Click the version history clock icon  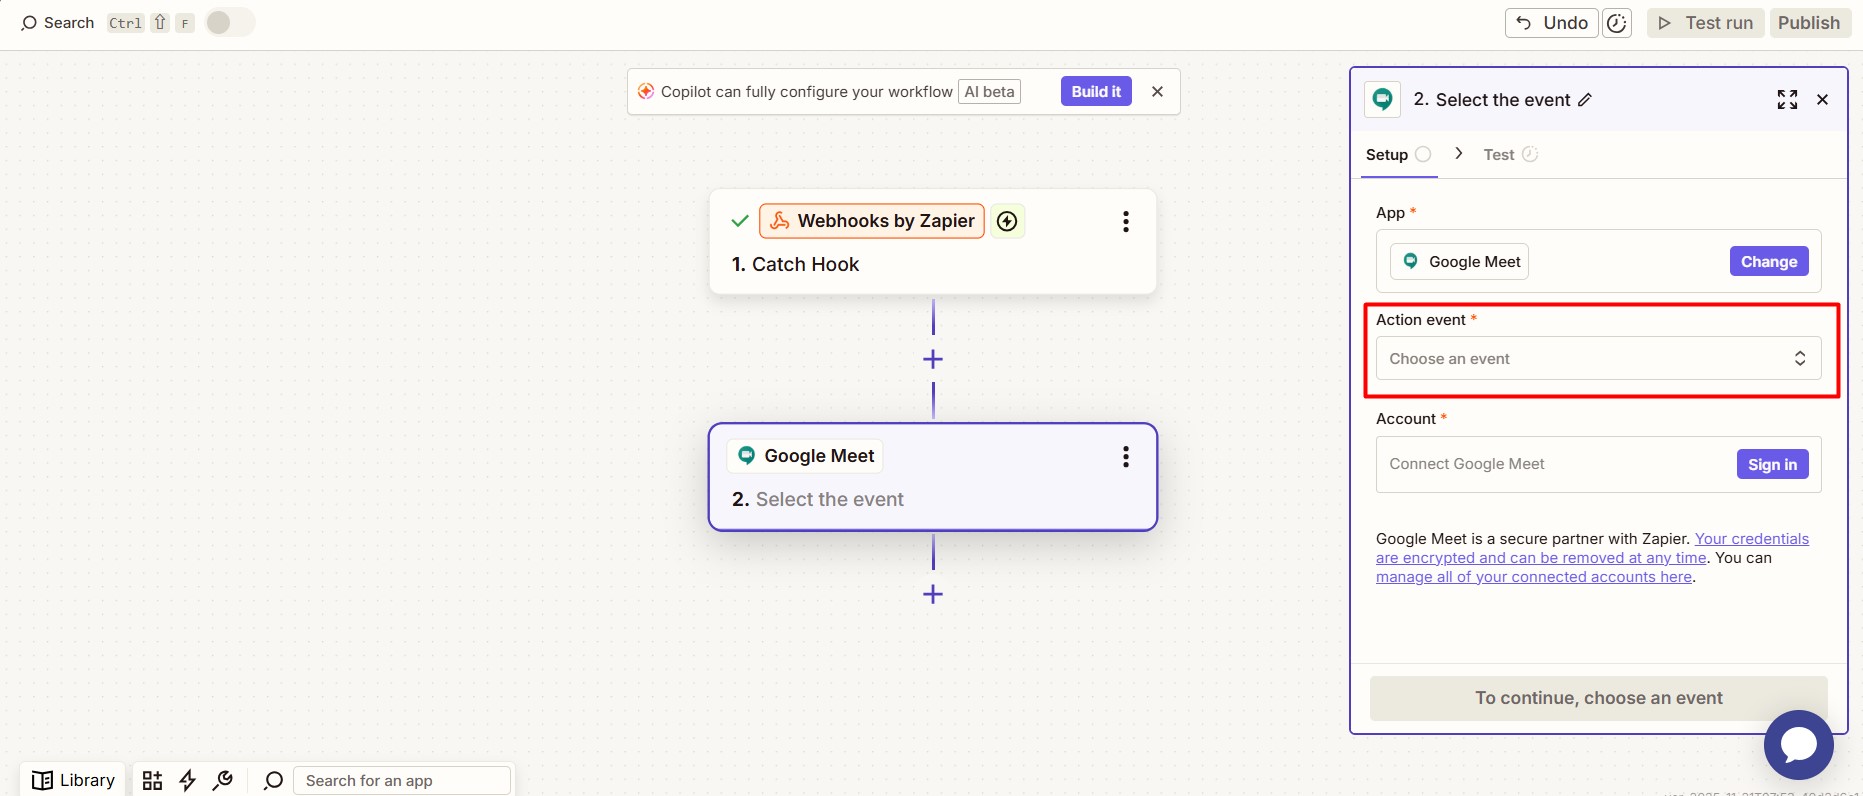pyautogui.click(x=1617, y=23)
